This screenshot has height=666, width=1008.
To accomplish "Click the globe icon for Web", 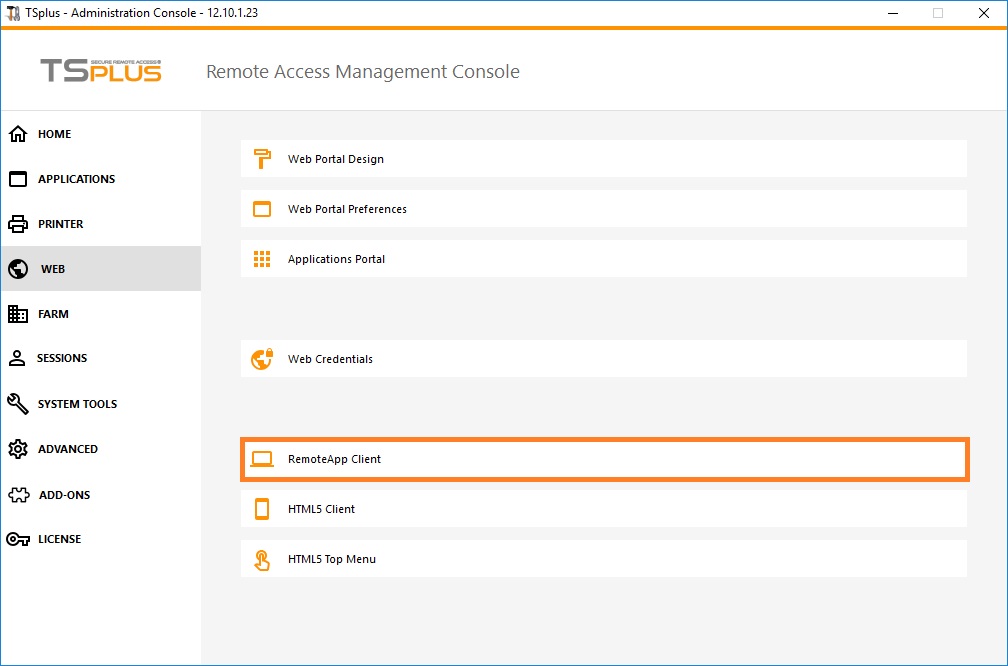I will tap(18, 269).
